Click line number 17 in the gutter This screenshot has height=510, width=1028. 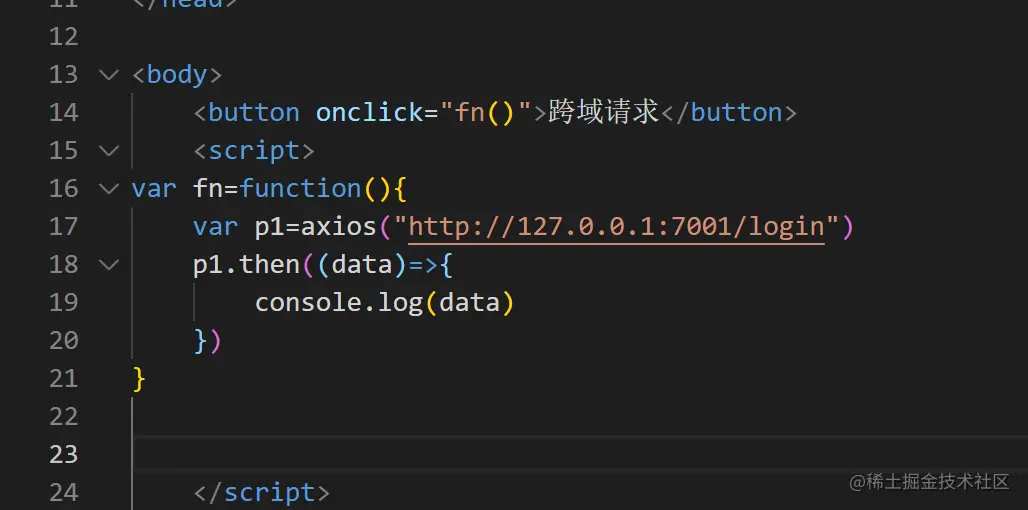(63, 226)
